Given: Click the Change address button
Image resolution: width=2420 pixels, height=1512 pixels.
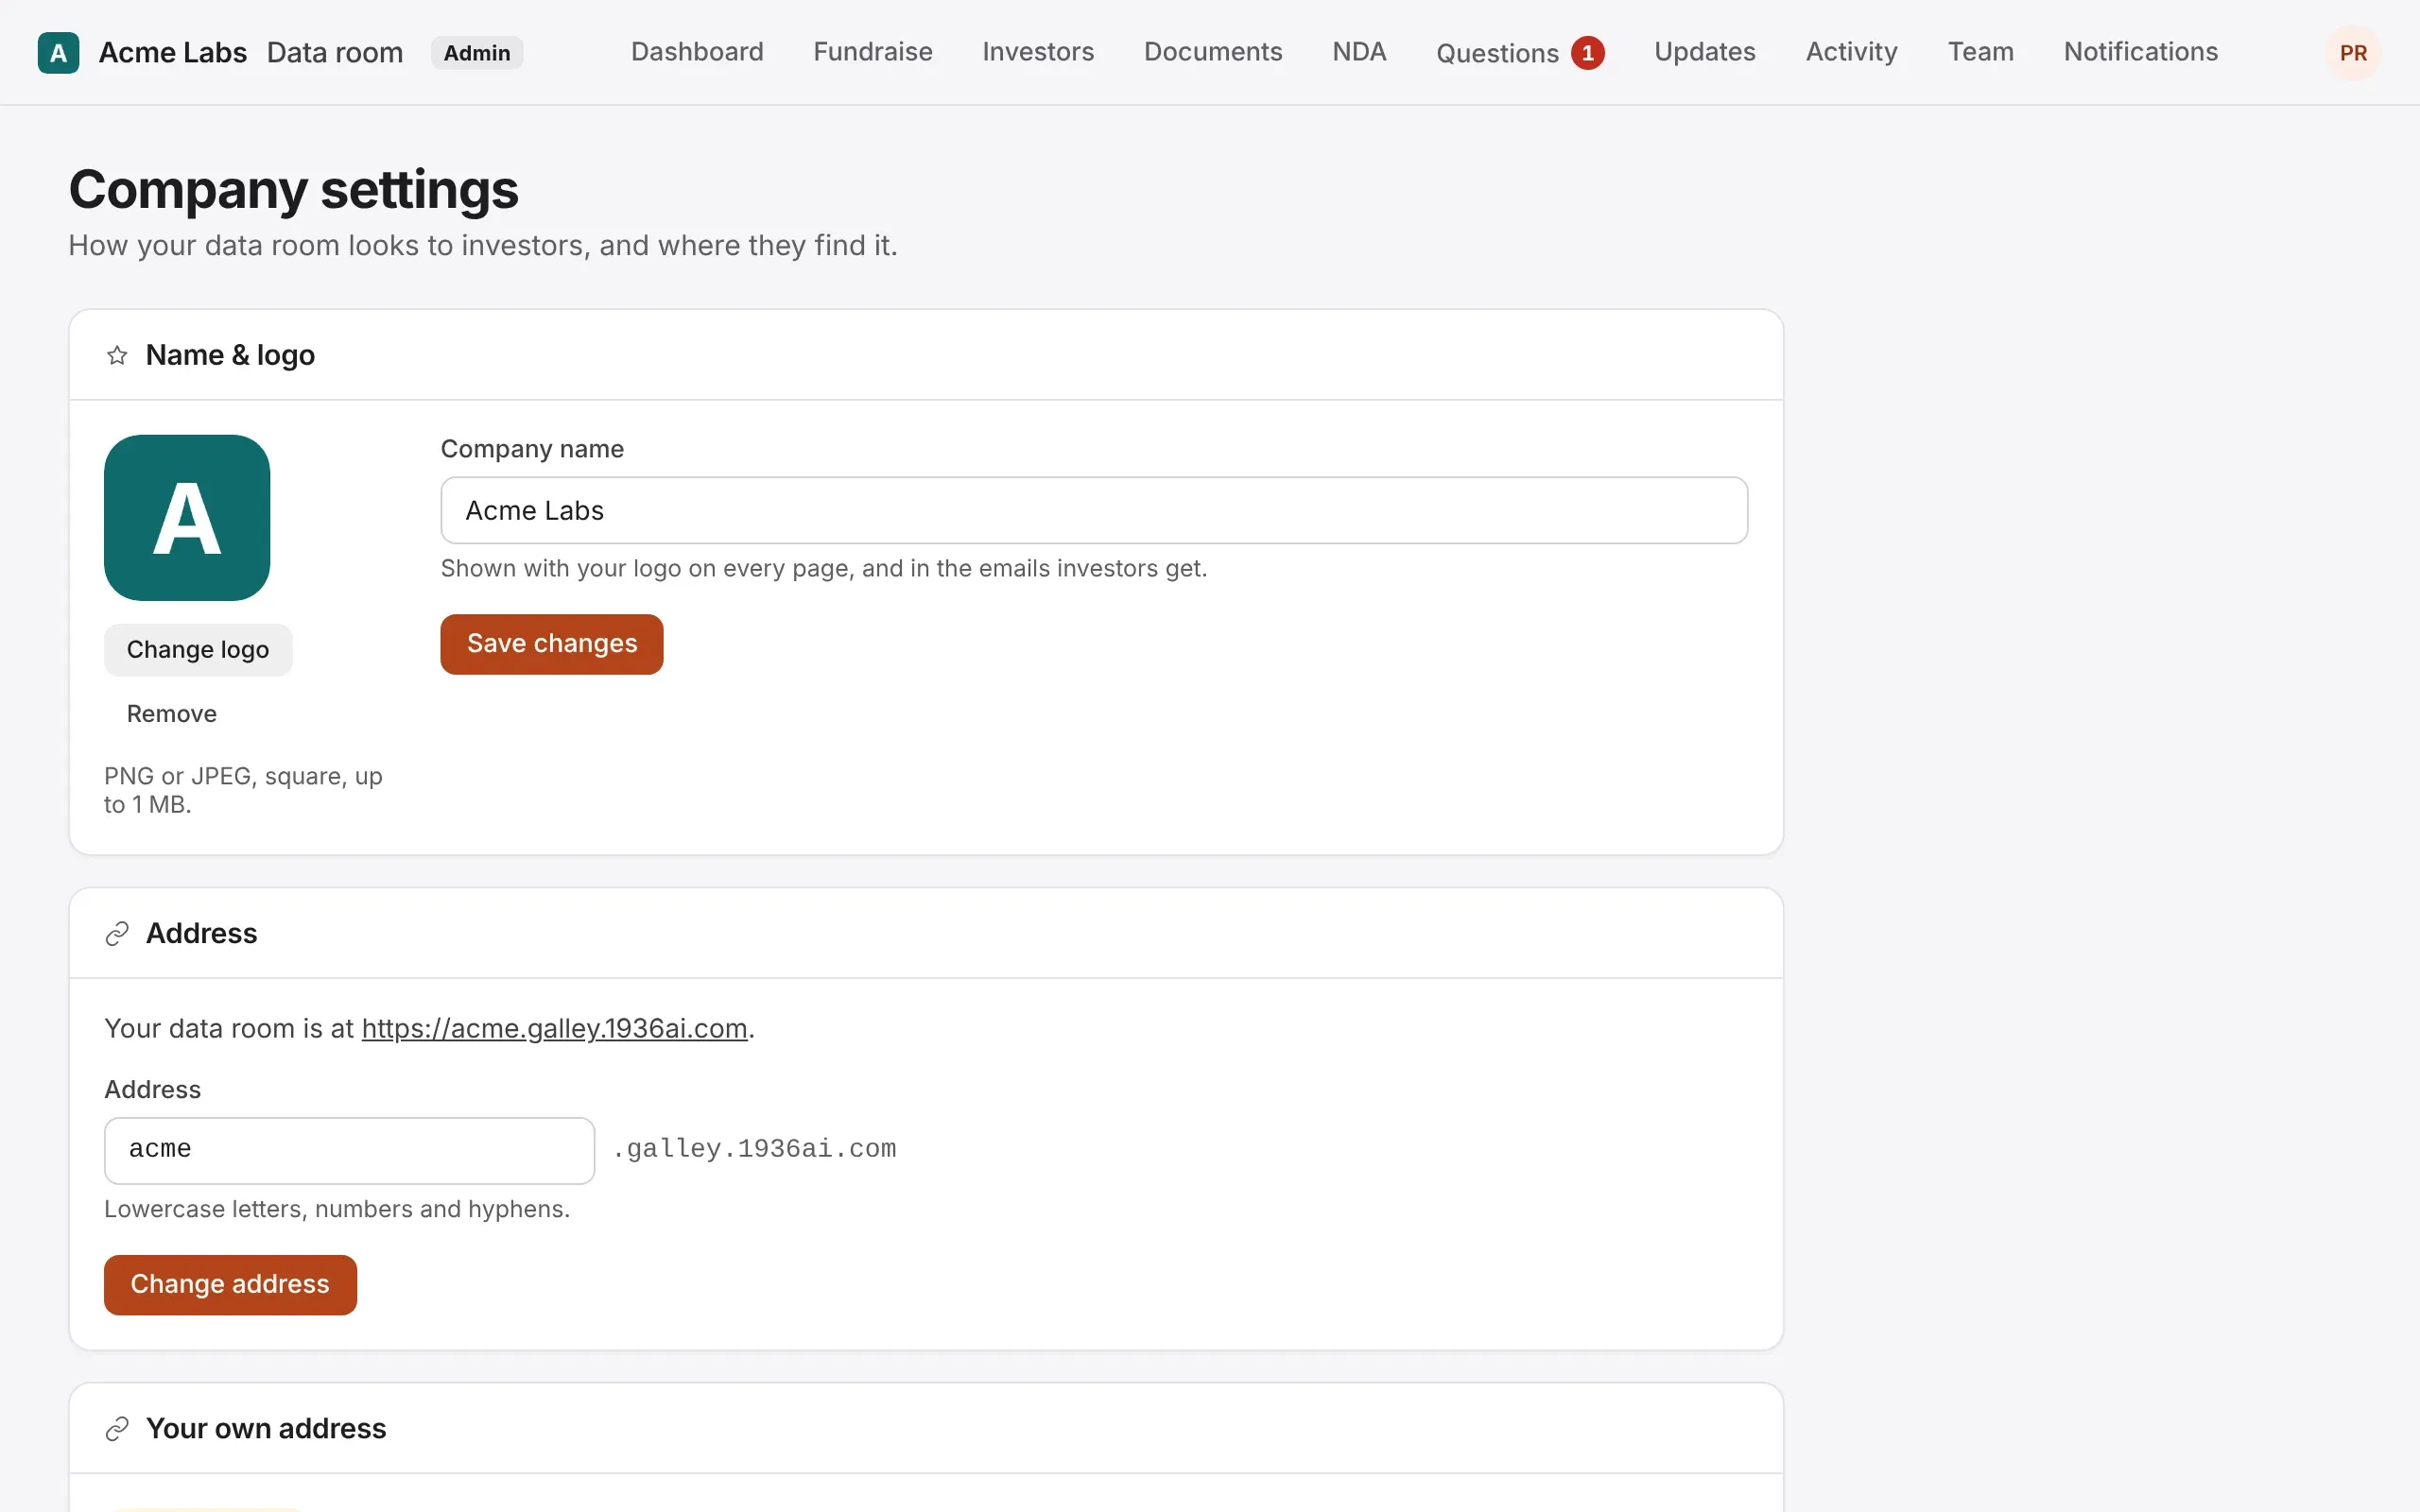Looking at the screenshot, I should pyautogui.click(x=230, y=1284).
